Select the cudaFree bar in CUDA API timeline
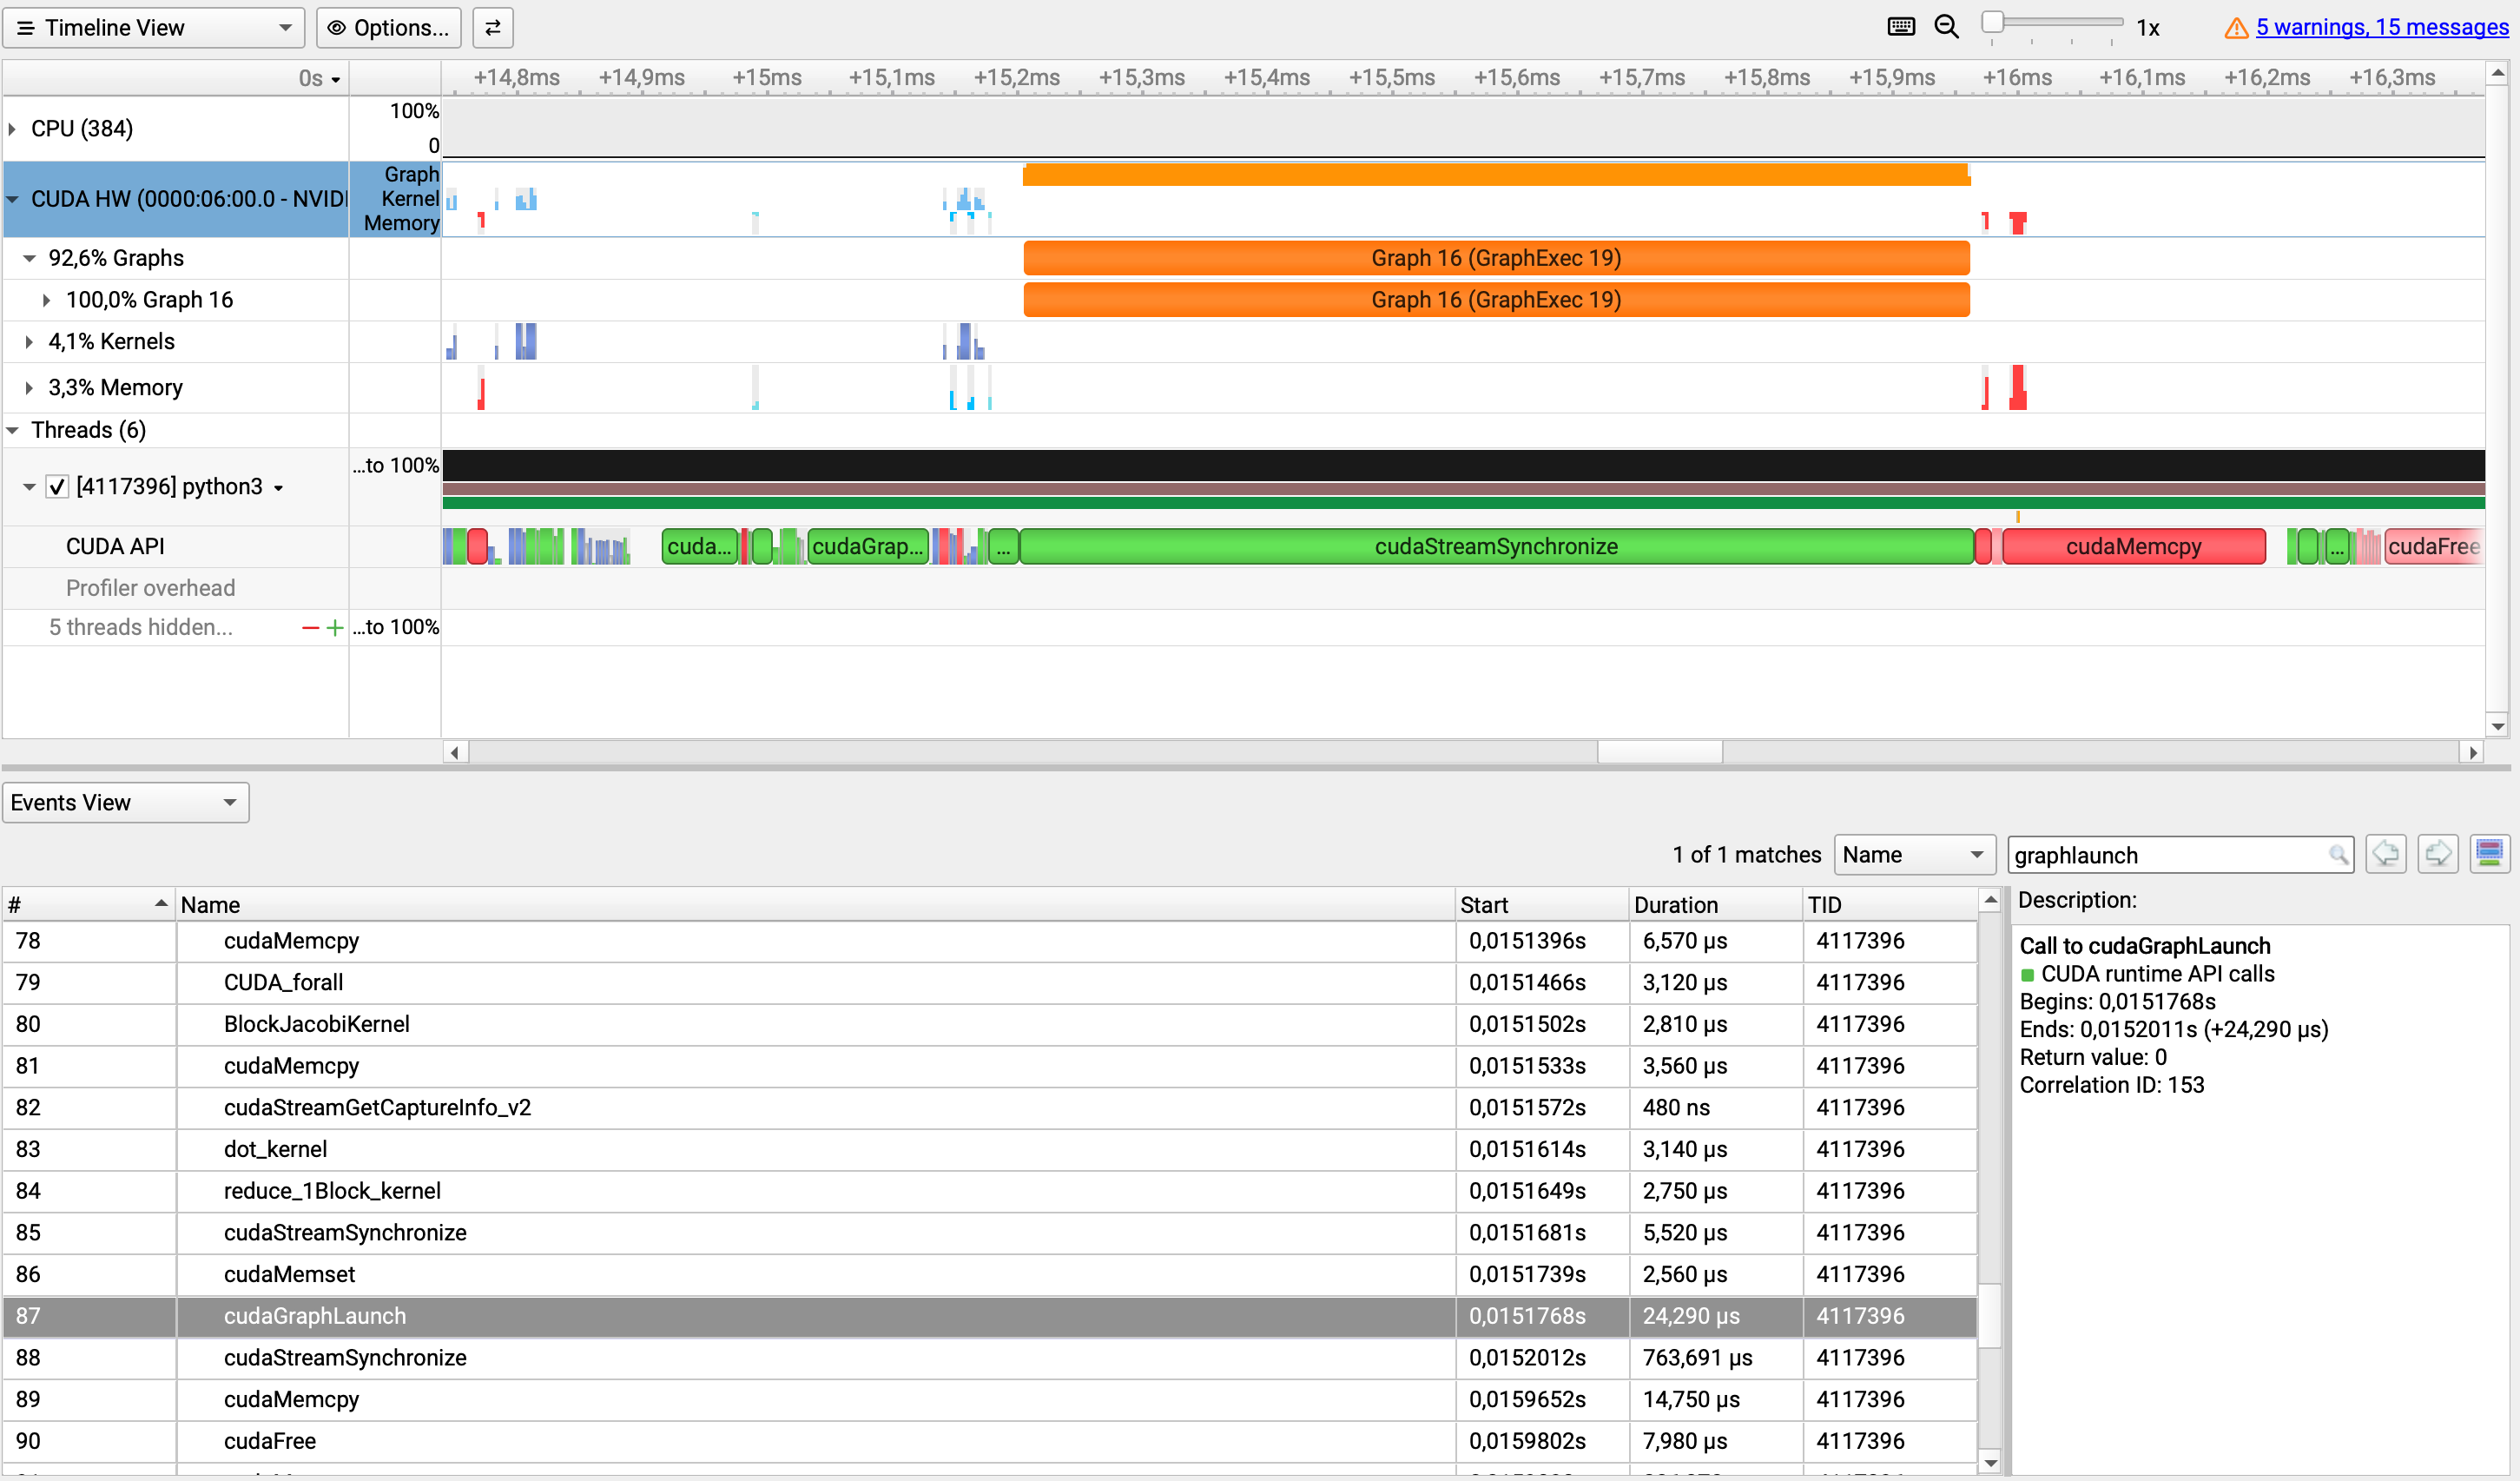2520x1481 pixels. click(2433, 546)
